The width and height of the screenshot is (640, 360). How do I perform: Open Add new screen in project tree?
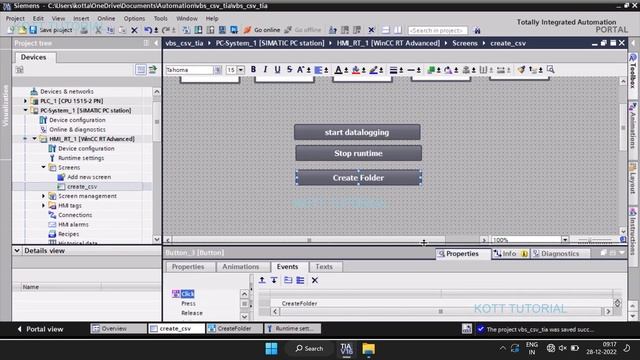point(89,177)
